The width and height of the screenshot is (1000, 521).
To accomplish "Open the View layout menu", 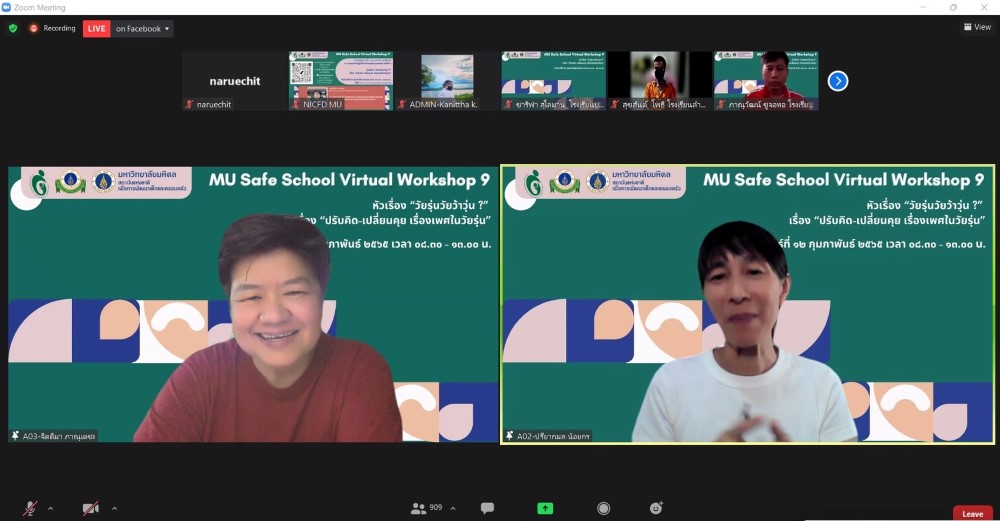I will [977, 27].
